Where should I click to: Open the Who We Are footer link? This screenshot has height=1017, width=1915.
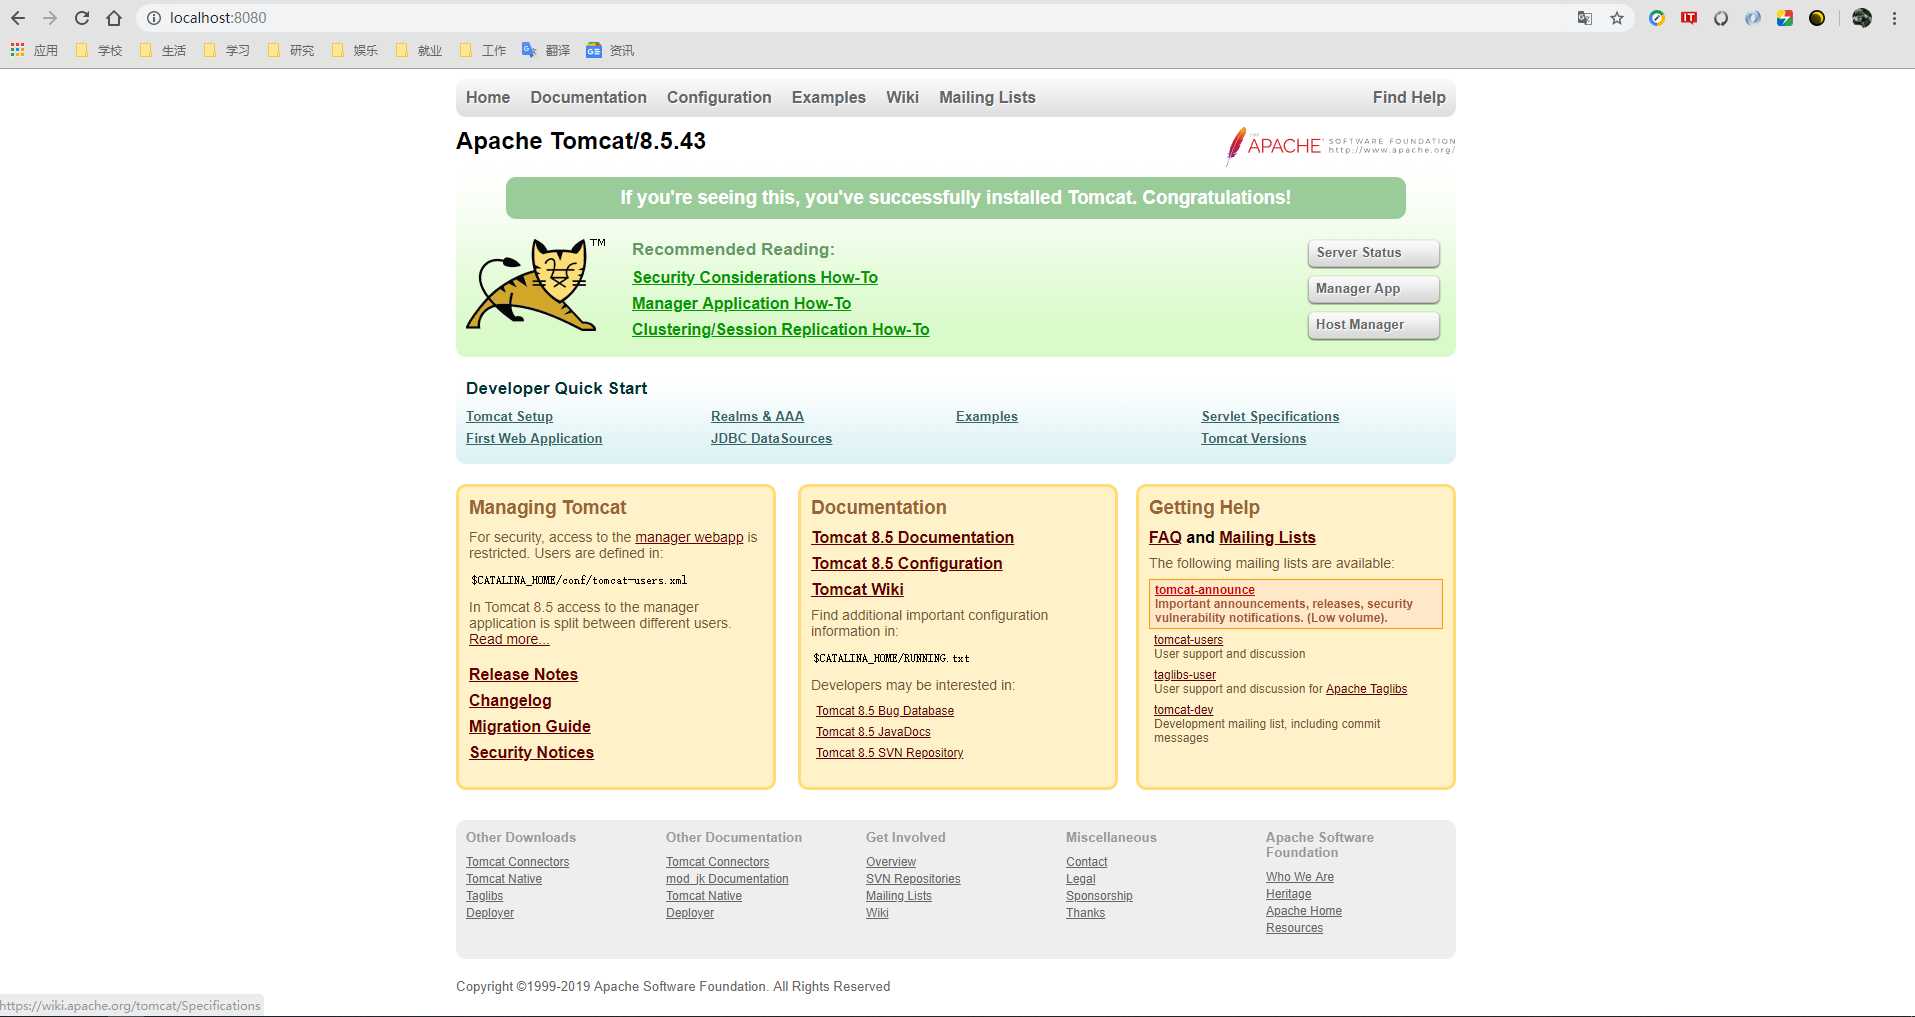coord(1300,877)
